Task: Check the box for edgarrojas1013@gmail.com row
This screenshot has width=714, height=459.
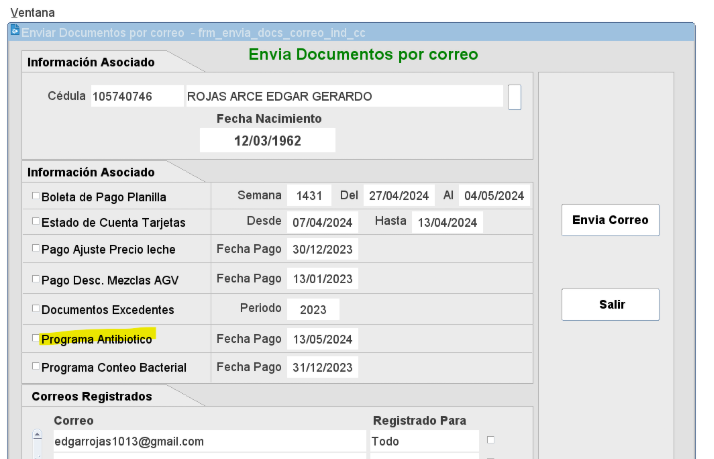Action: click(490, 440)
